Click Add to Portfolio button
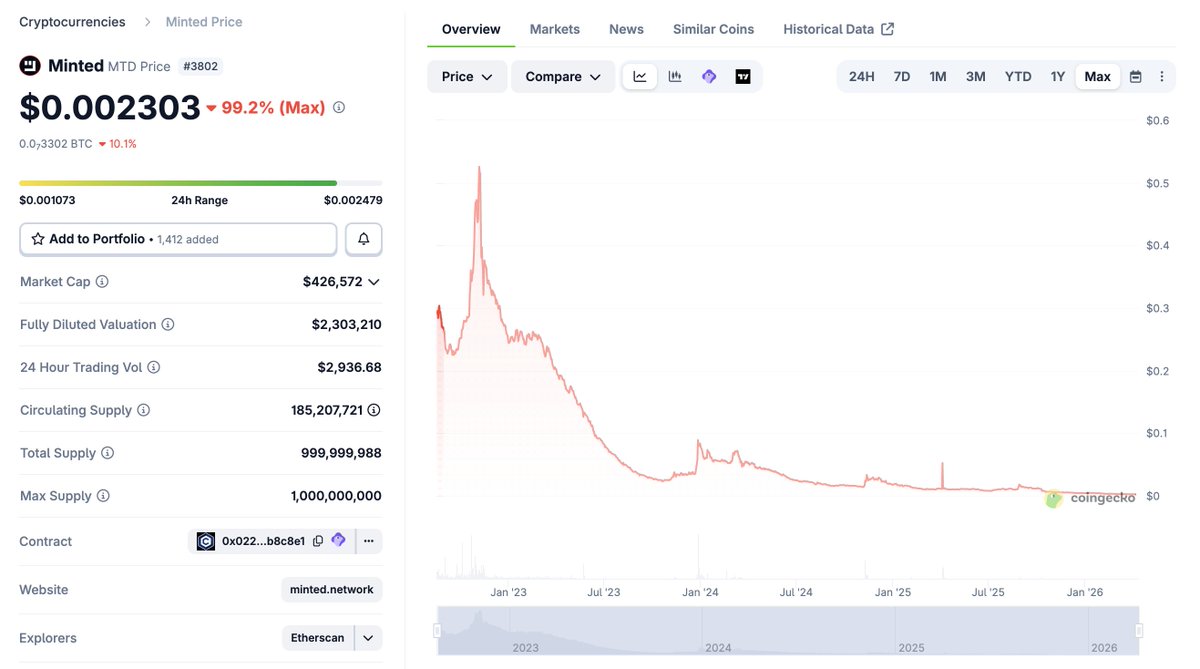This screenshot has width=1200, height=669. [x=178, y=239]
